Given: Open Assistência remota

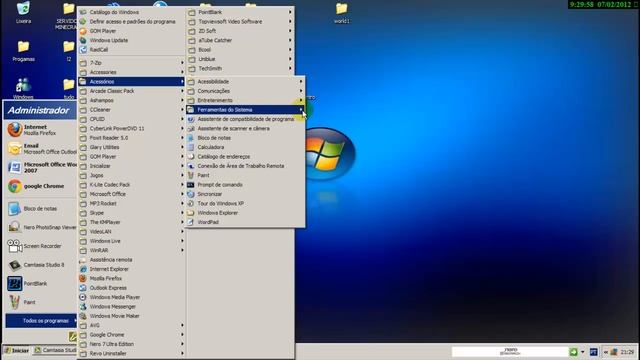Looking at the screenshot, I should pos(131,260).
